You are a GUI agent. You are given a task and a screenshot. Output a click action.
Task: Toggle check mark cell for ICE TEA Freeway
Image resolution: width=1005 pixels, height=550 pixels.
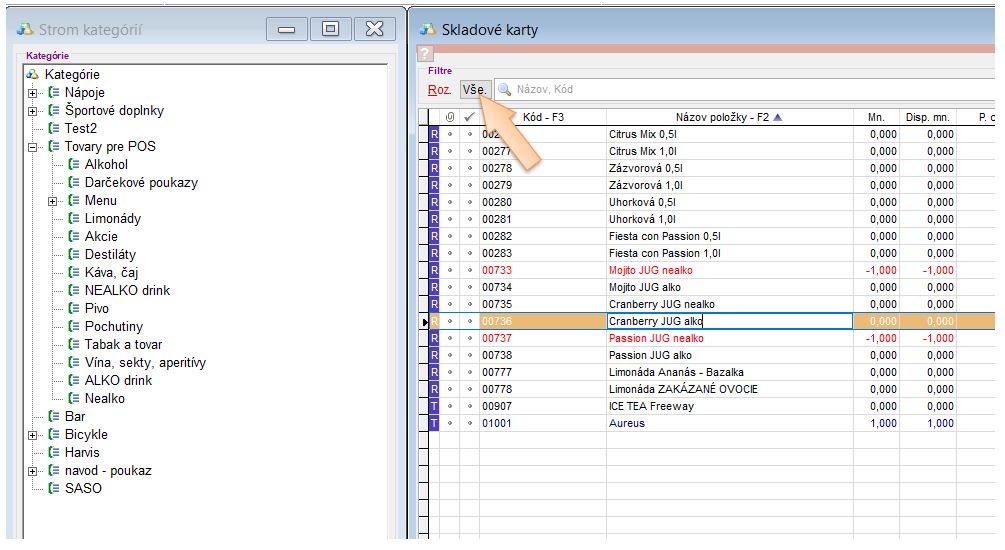tap(469, 406)
